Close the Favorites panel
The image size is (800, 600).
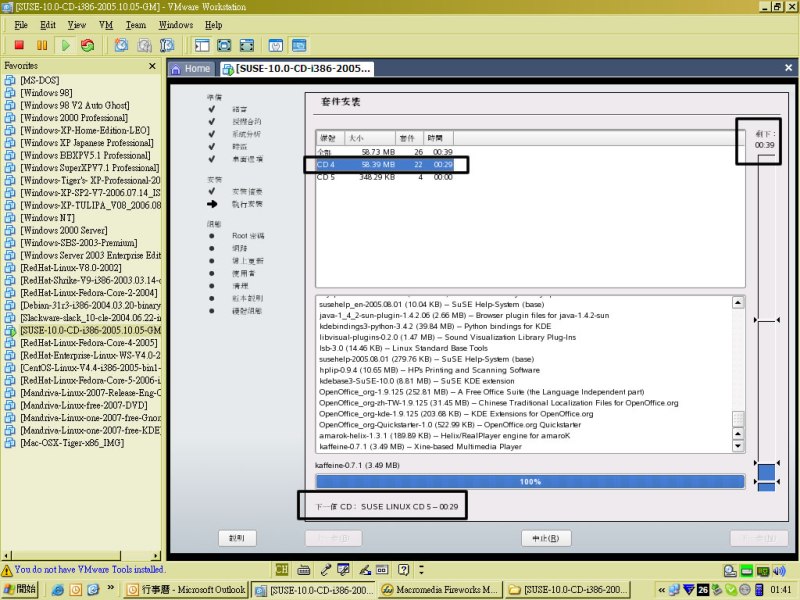156,65
